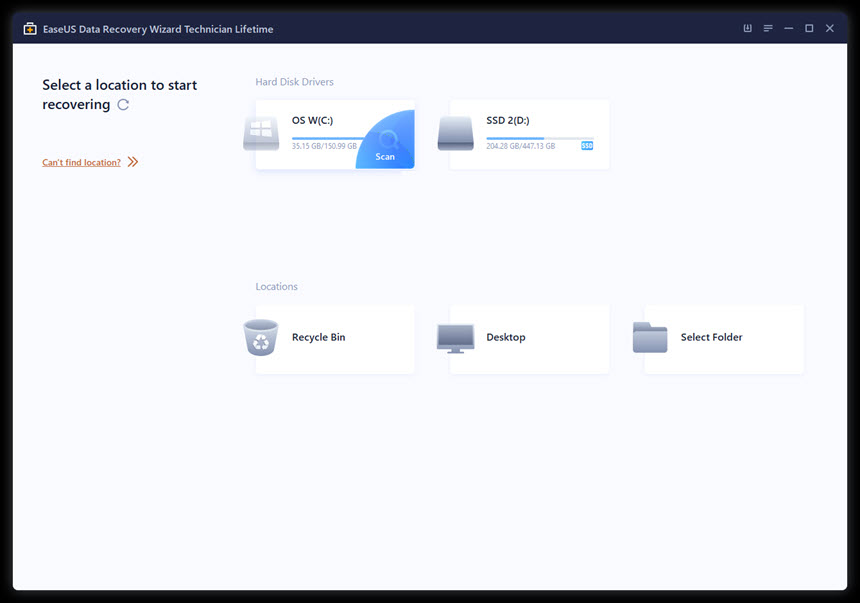This screenshot has width=860, height=603.
Task: Close the EaseUS Data Recovery window
Action: (x=830, y=28)
